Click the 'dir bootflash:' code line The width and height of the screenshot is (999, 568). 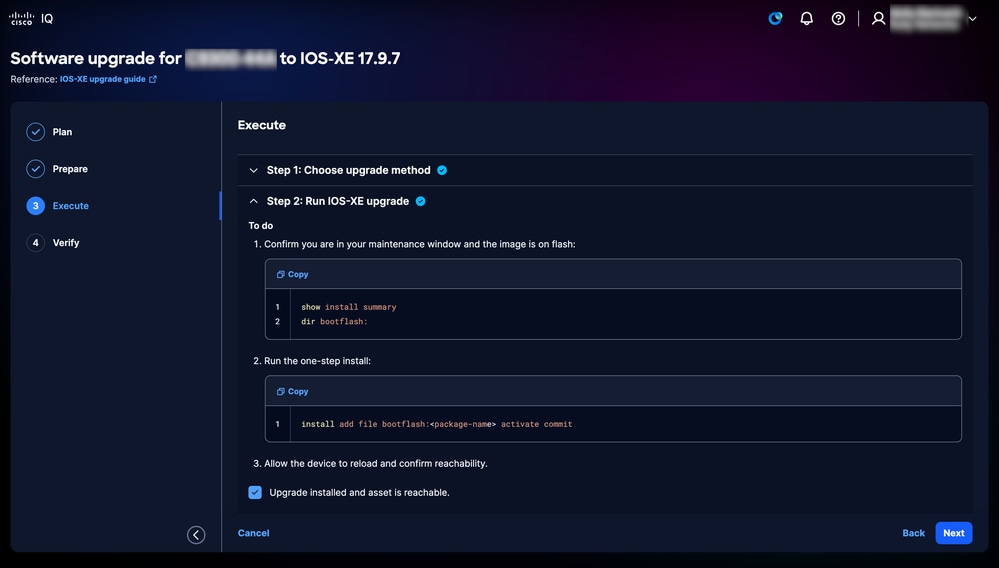tap(334, 322)
